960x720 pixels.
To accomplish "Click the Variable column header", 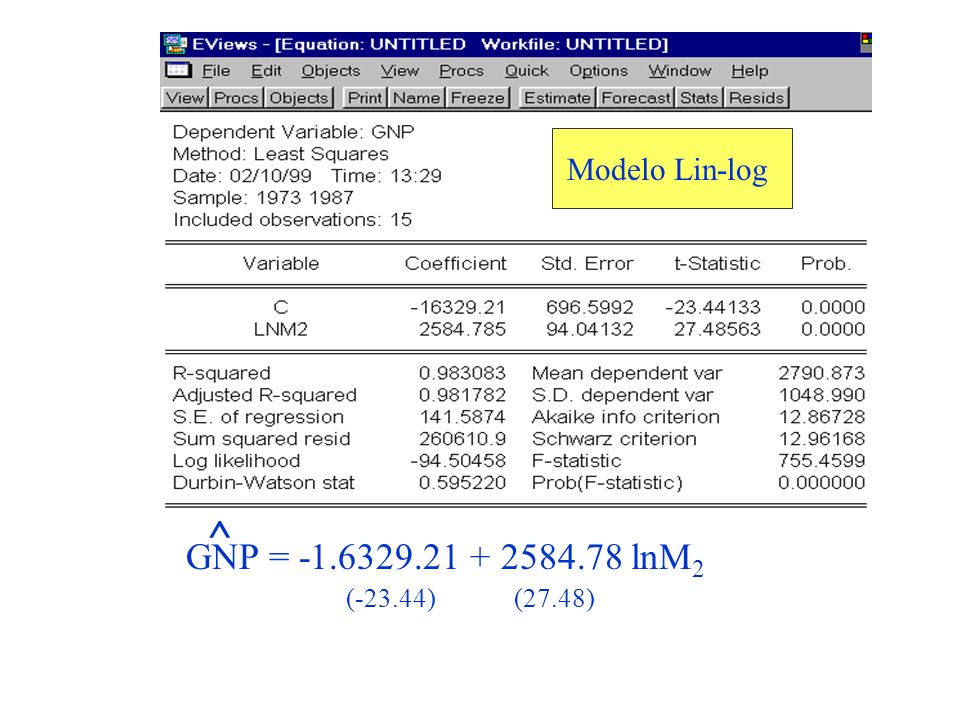I will click(281, 264).
